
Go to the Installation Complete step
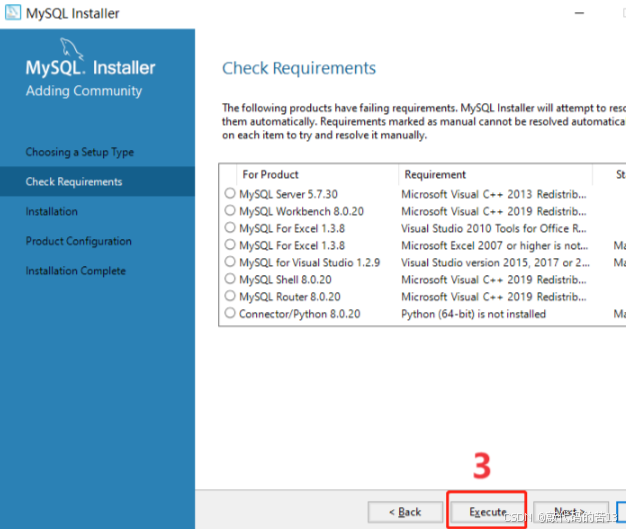75,271
